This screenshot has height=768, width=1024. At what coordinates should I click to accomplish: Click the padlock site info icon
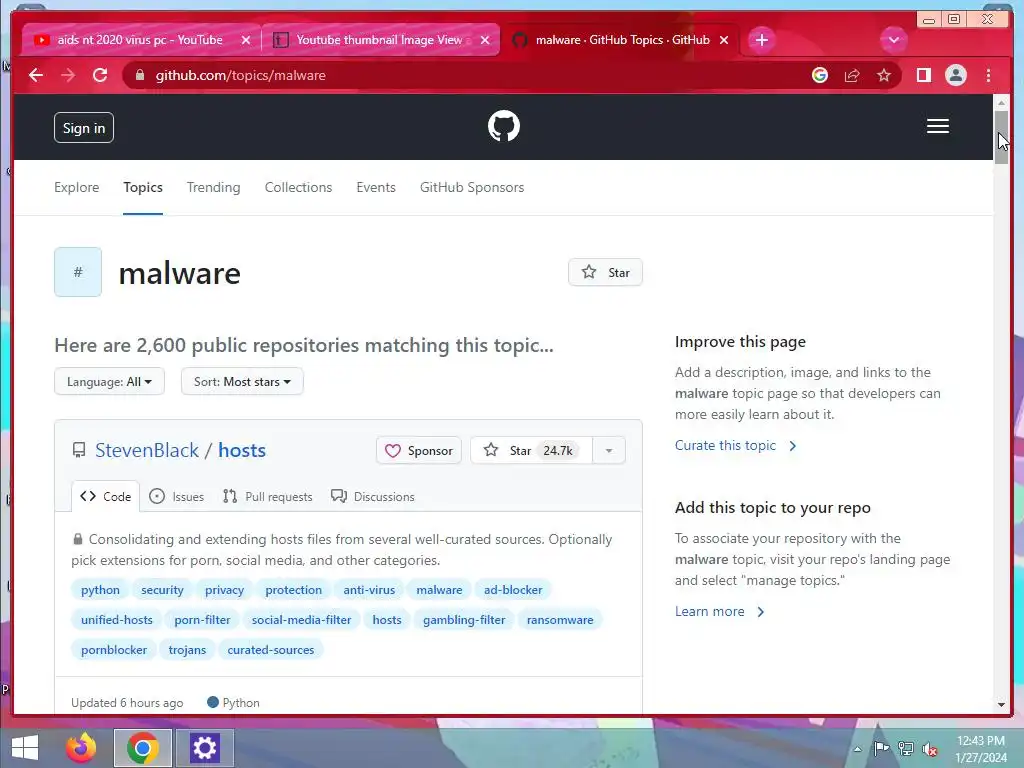pyautogui.click(x=139, y=75)
